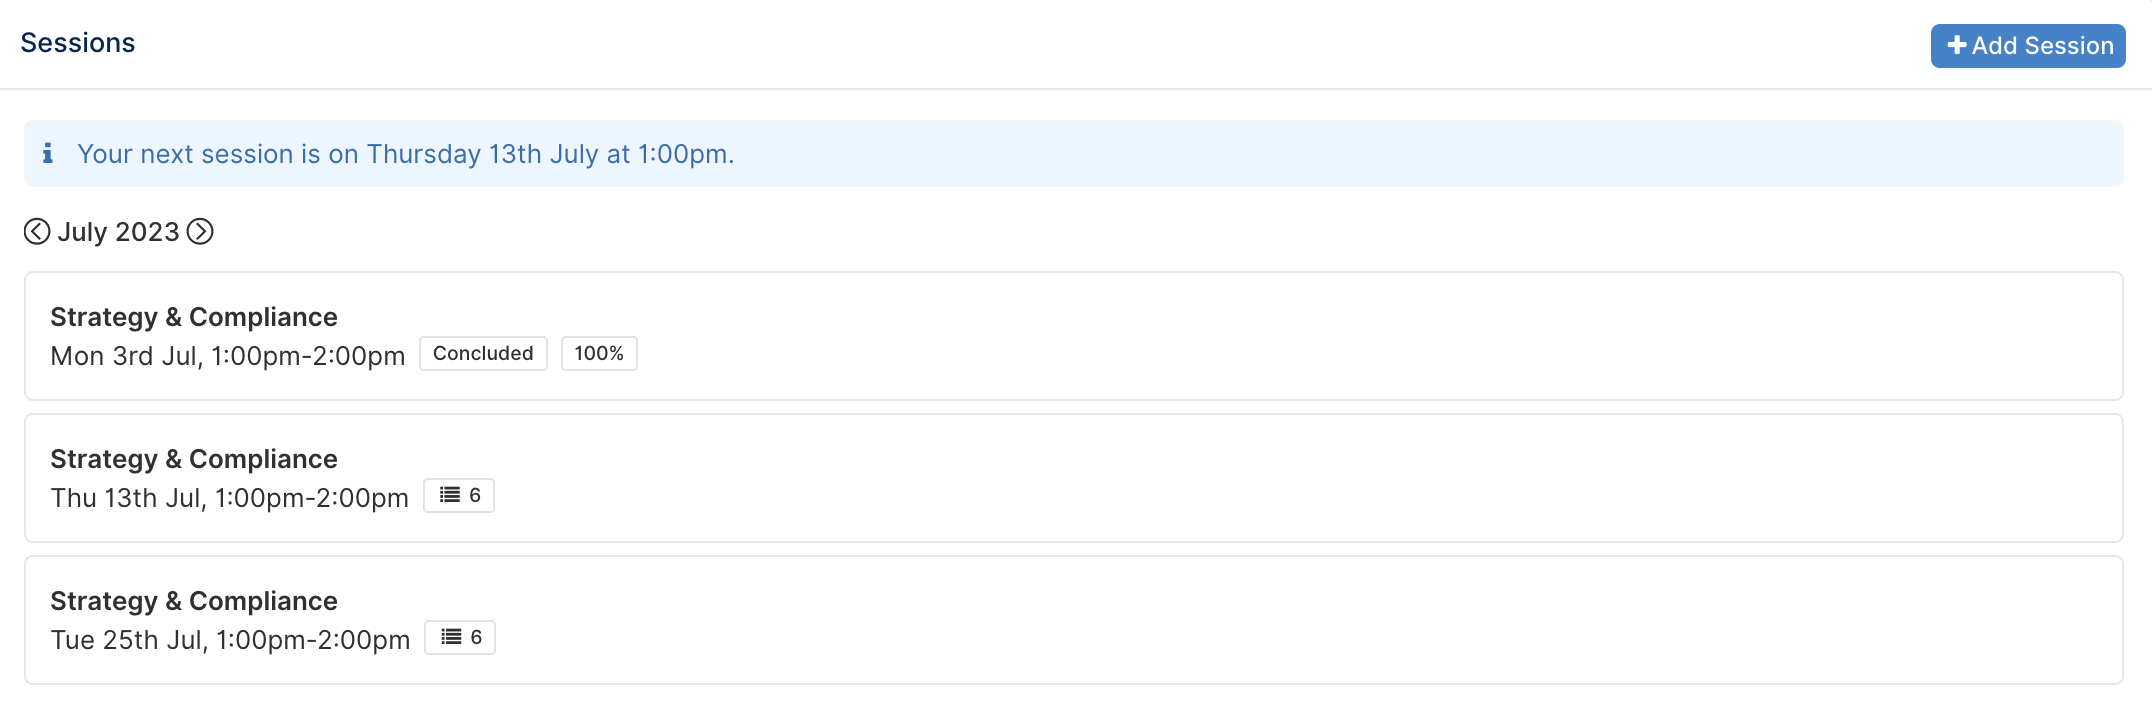Open Strategy & Compliance session on Mon 3rd Jul
Viewport: 2152px width, 714px height.
(1074, 336)
